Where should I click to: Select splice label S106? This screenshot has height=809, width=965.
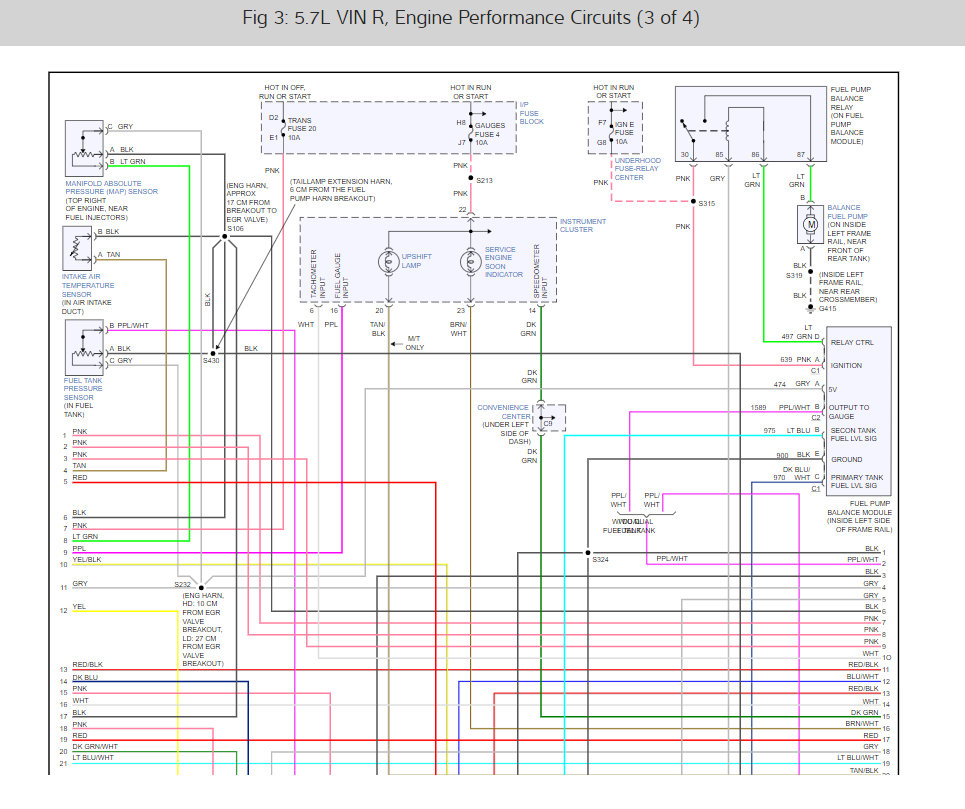tap(235, 228)
